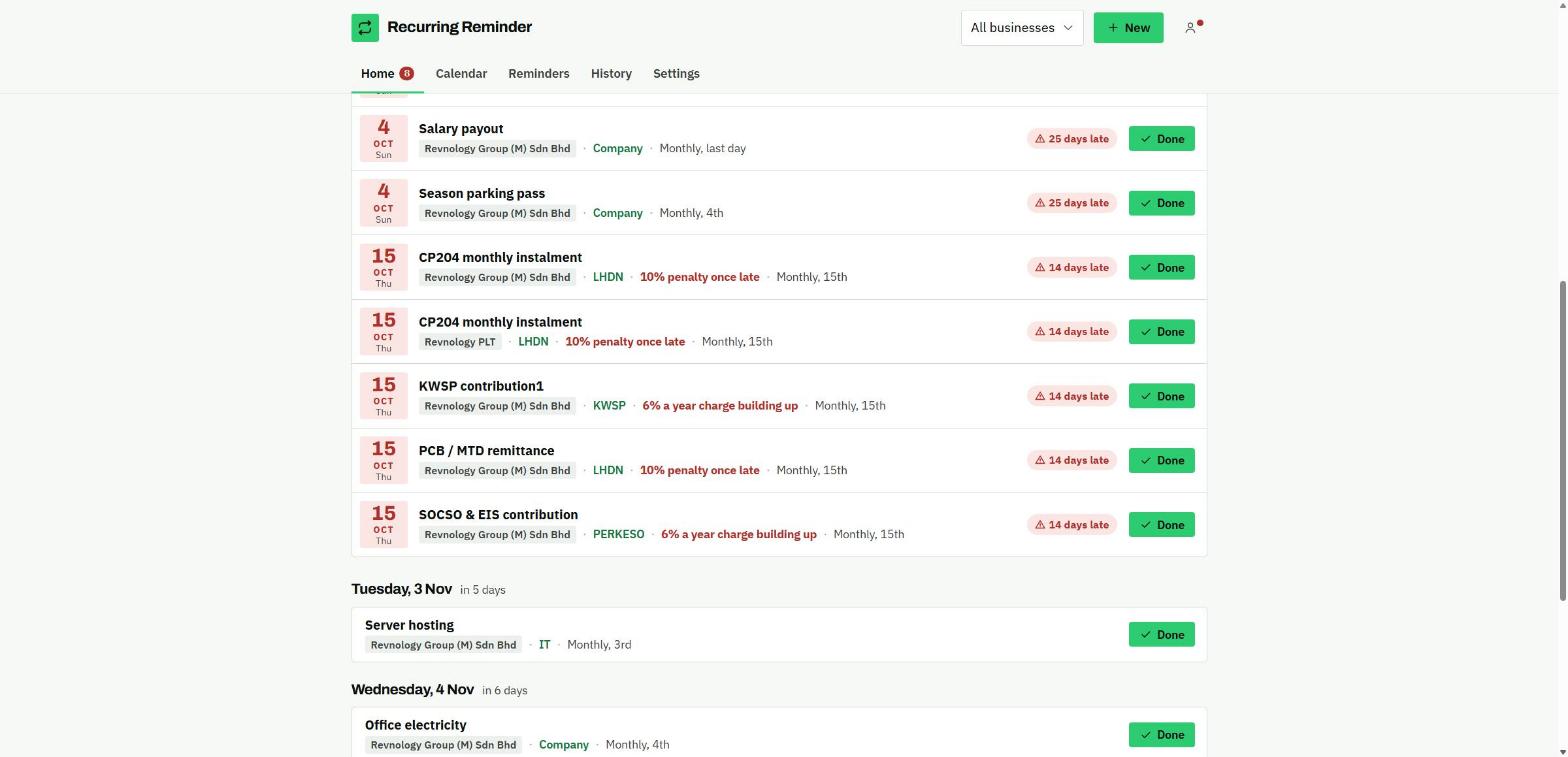Open the SOCSO & EIS contribution reminder
1568x757 pixels.
tap(498, 515)
